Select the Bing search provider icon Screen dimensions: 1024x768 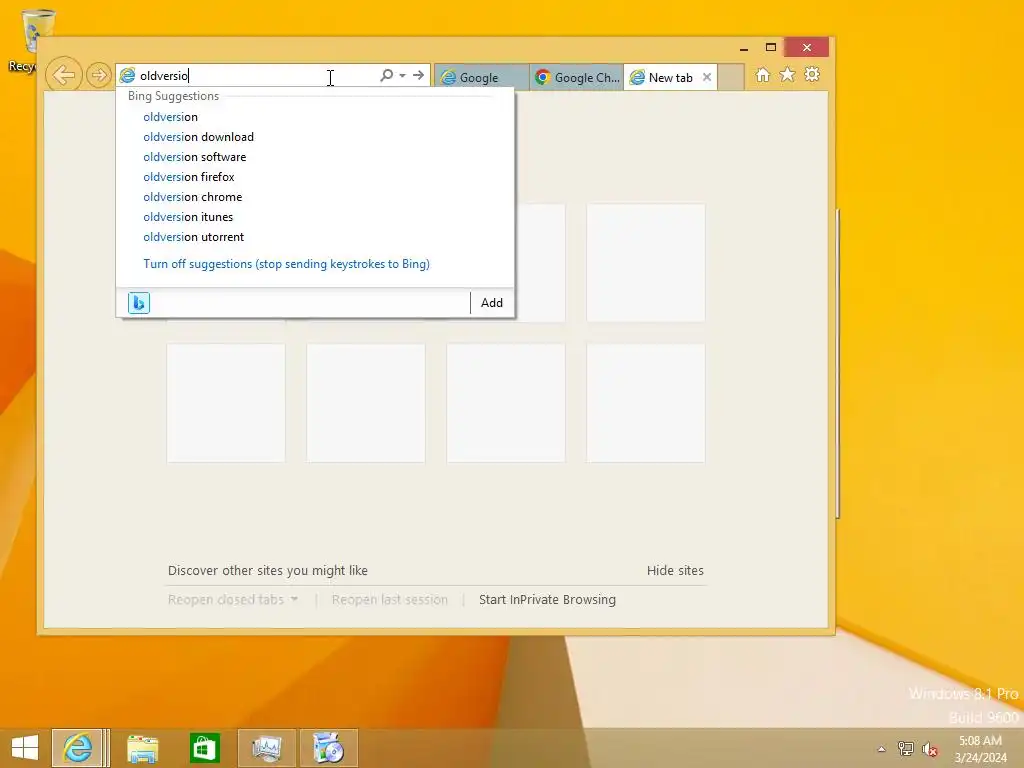tap(139, 302)
